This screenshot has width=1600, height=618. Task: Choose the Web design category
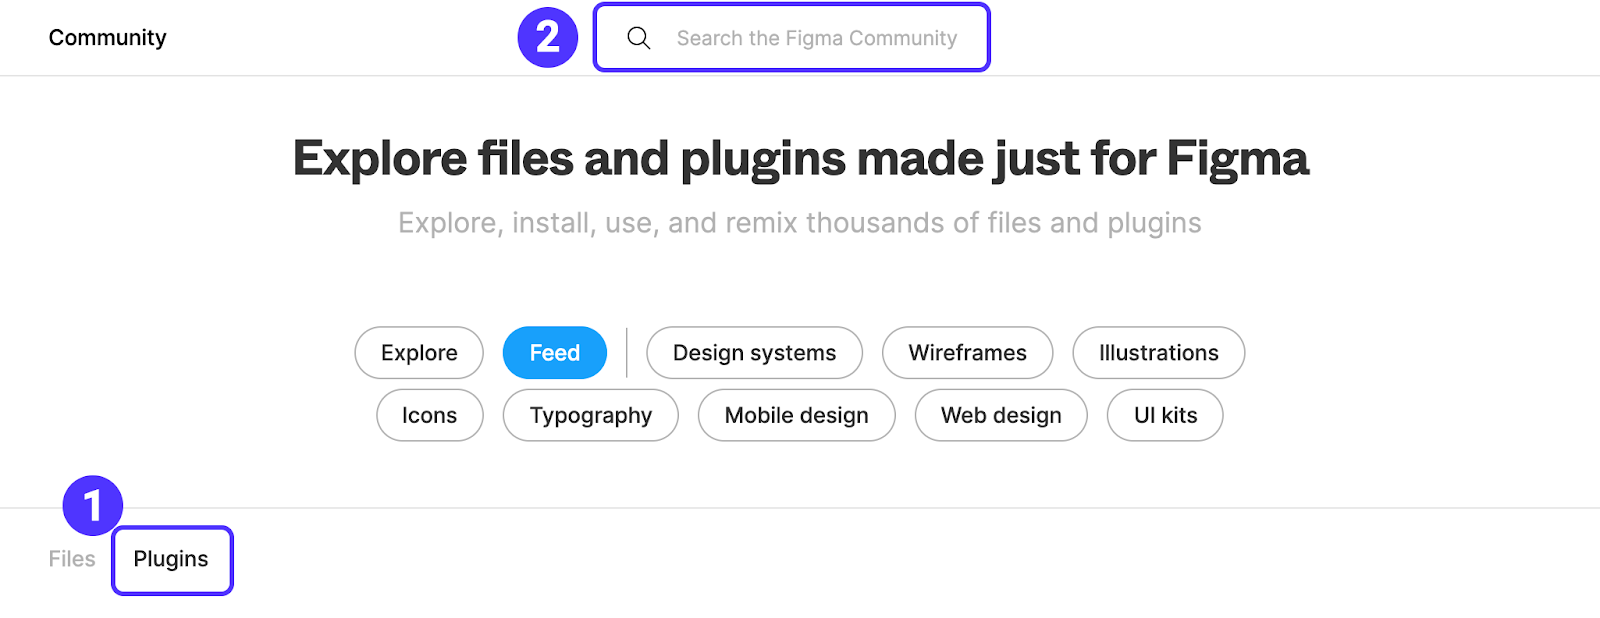point(1001,415)
